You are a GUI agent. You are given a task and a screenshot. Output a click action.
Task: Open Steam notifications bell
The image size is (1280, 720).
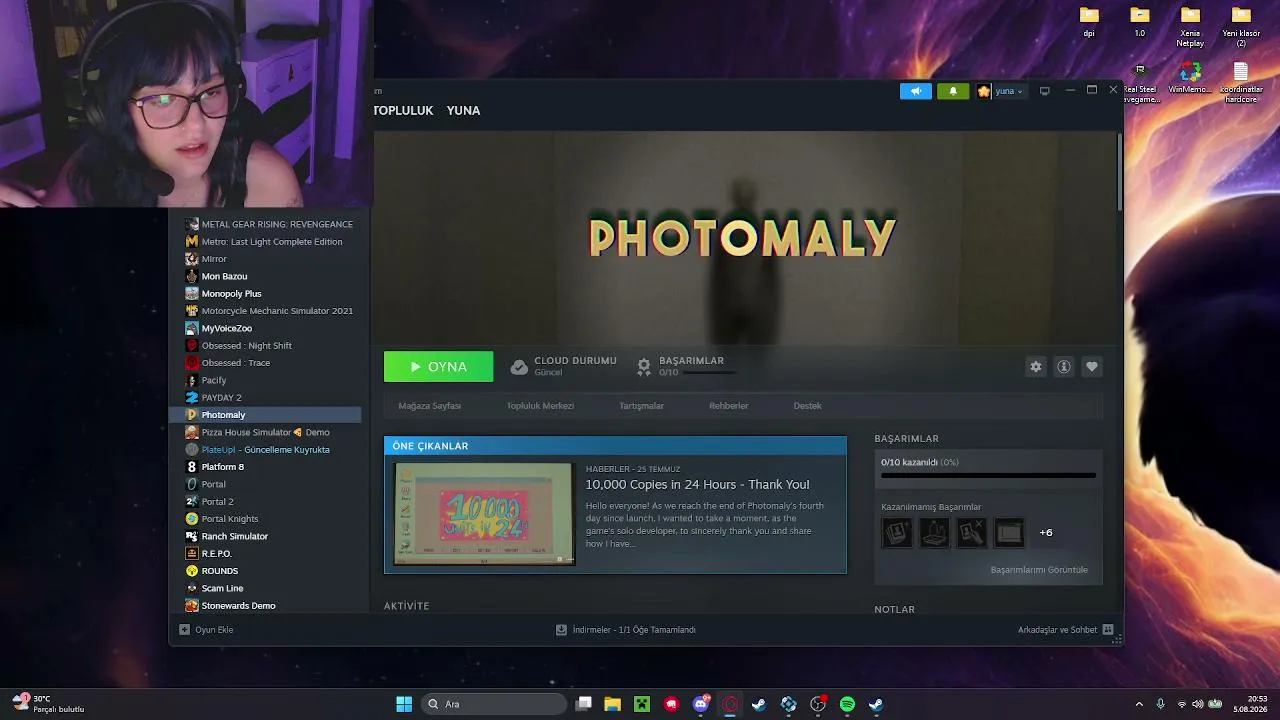coord(953,91)
